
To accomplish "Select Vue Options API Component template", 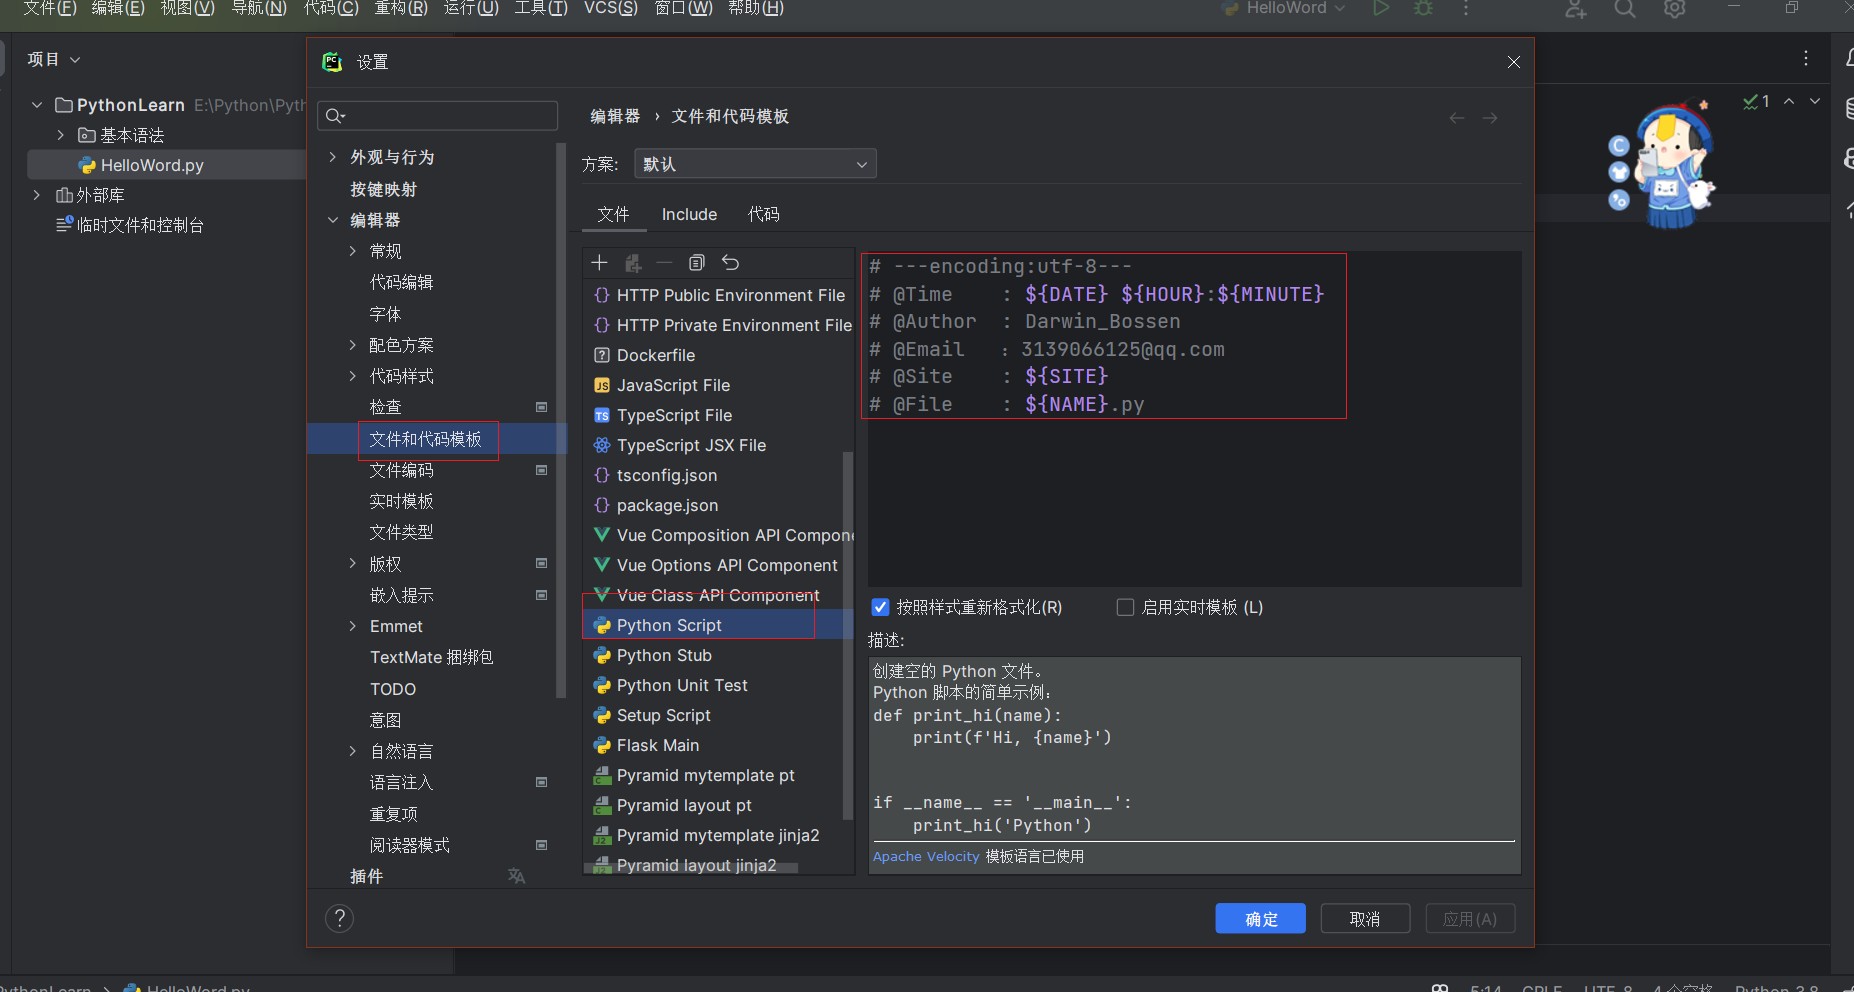I will (x=718, y=565).
